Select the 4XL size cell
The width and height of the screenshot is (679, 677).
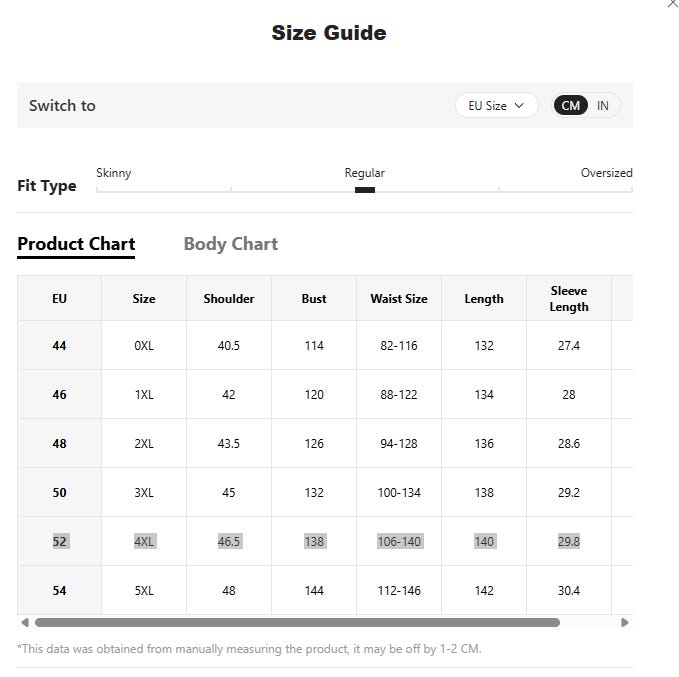click(144, 541)
